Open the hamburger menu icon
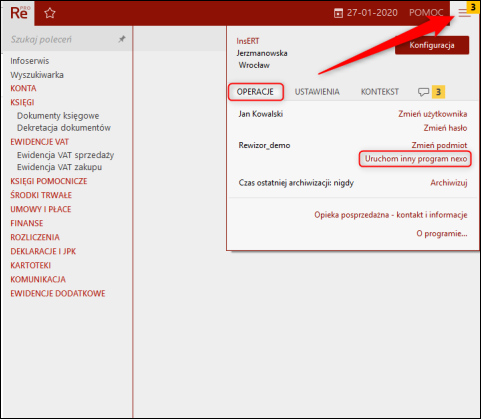 464,13
